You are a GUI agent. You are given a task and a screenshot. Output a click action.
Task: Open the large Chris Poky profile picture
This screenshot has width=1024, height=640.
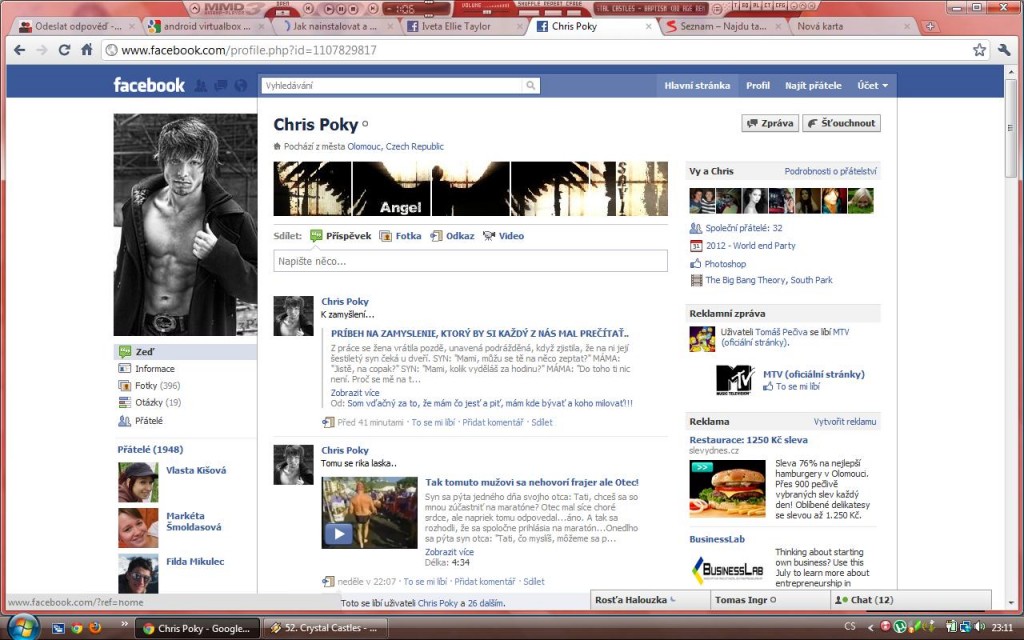pyautogui.click(x=185, y=225)
